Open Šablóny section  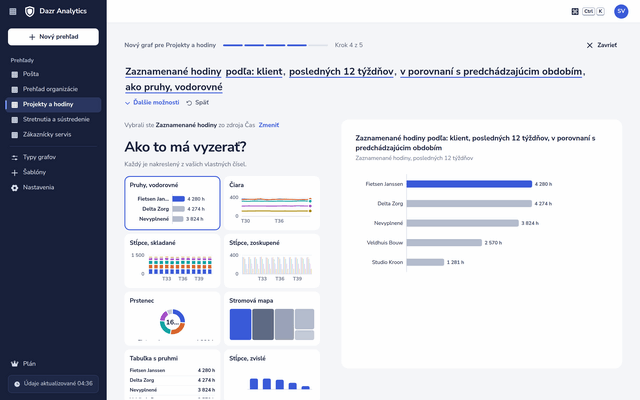point(53,172)
